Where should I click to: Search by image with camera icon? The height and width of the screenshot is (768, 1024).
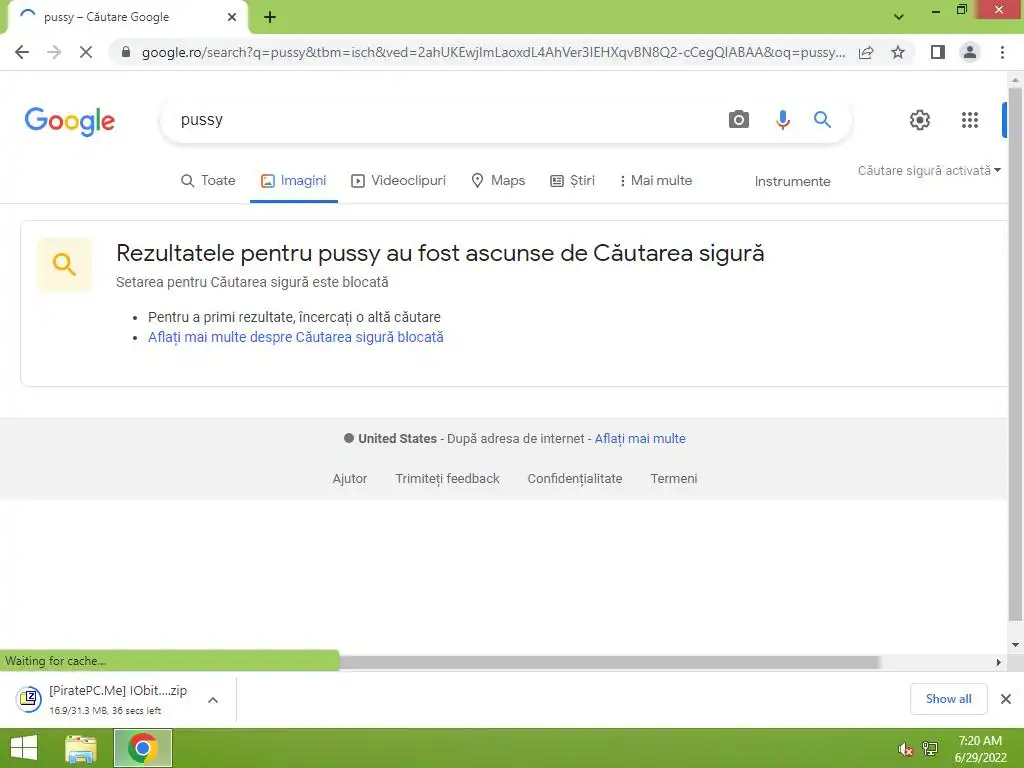click(x=739, y=120)
